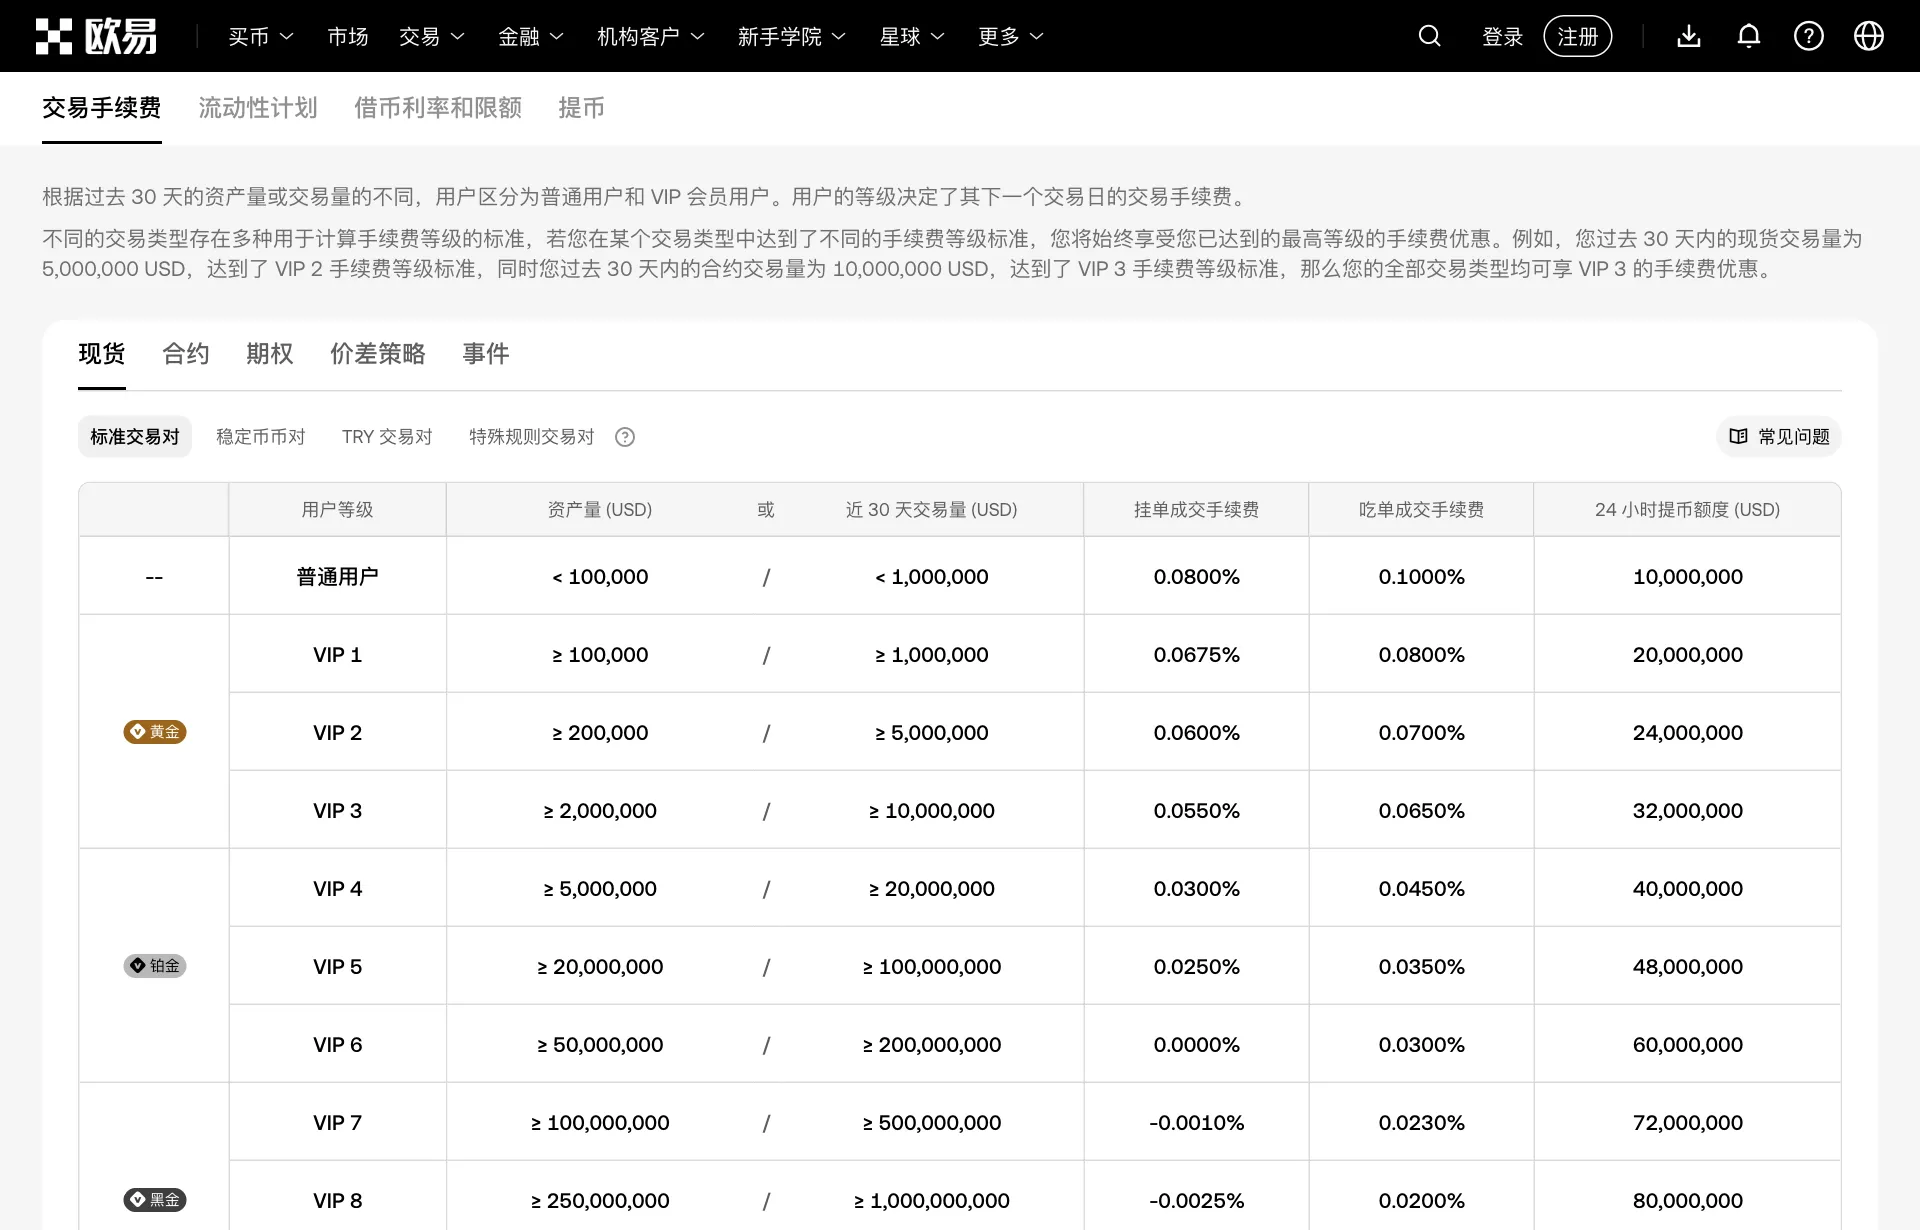Screen dimensions: 1920x1230
Task: Click the 挂单成交手续费 column header
Action: click(1197, 510)
